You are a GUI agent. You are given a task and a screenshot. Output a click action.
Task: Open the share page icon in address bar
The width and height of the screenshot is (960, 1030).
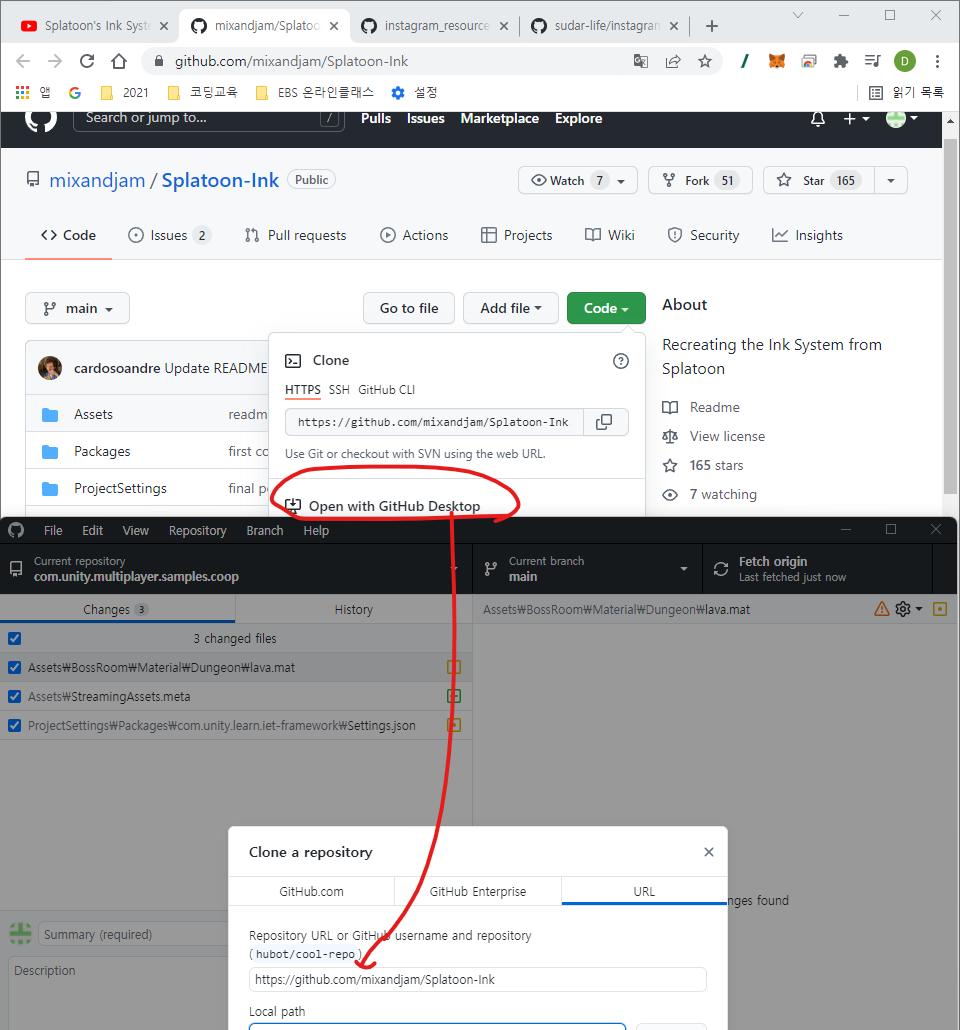point(673,61)
